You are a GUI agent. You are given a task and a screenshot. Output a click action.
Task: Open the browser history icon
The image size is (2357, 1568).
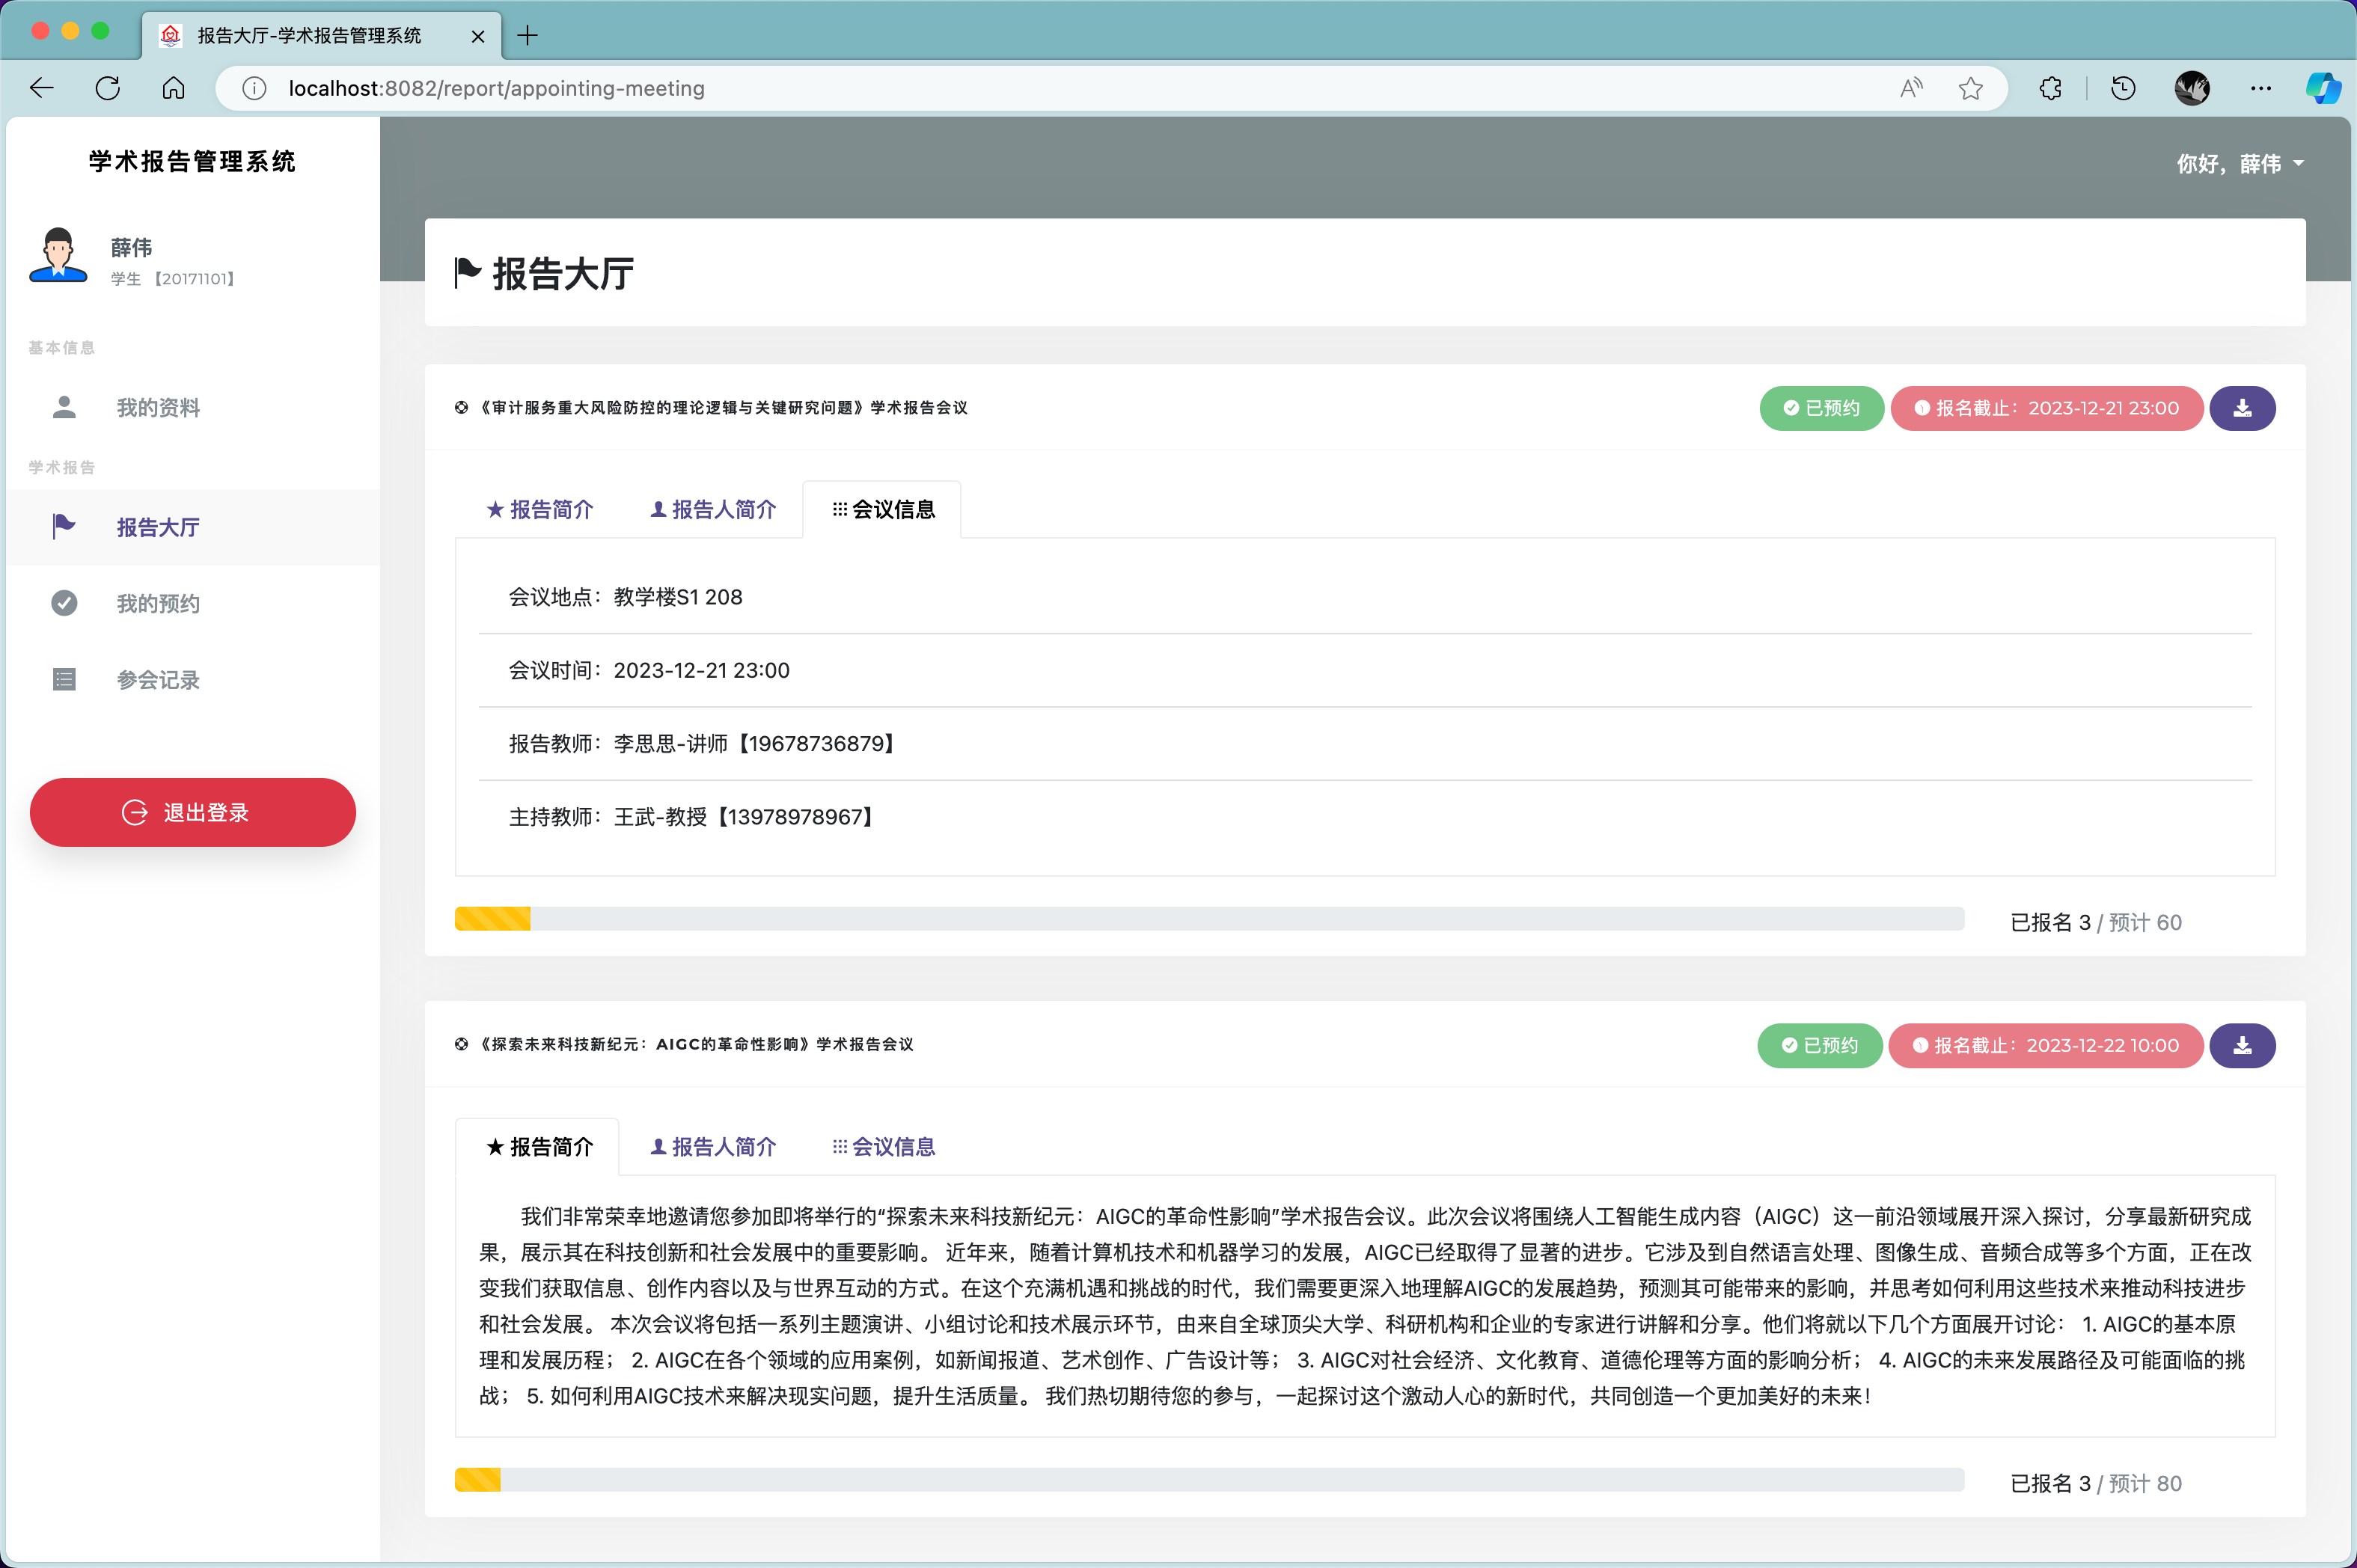[2123, 88]
